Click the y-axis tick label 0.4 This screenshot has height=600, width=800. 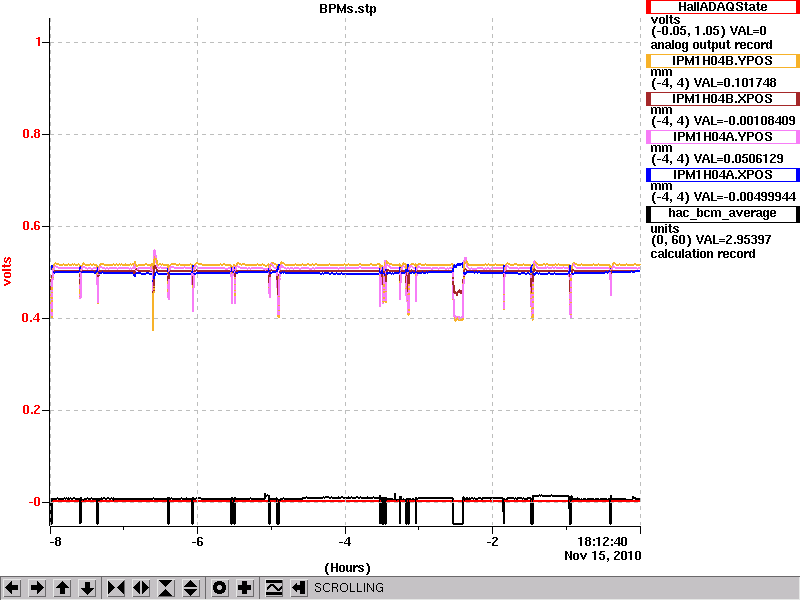click(32, 318)
